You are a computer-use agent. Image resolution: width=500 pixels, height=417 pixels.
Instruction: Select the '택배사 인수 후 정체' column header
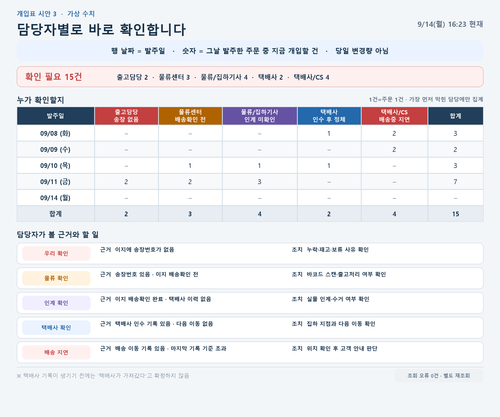click(x=329, y=116)
